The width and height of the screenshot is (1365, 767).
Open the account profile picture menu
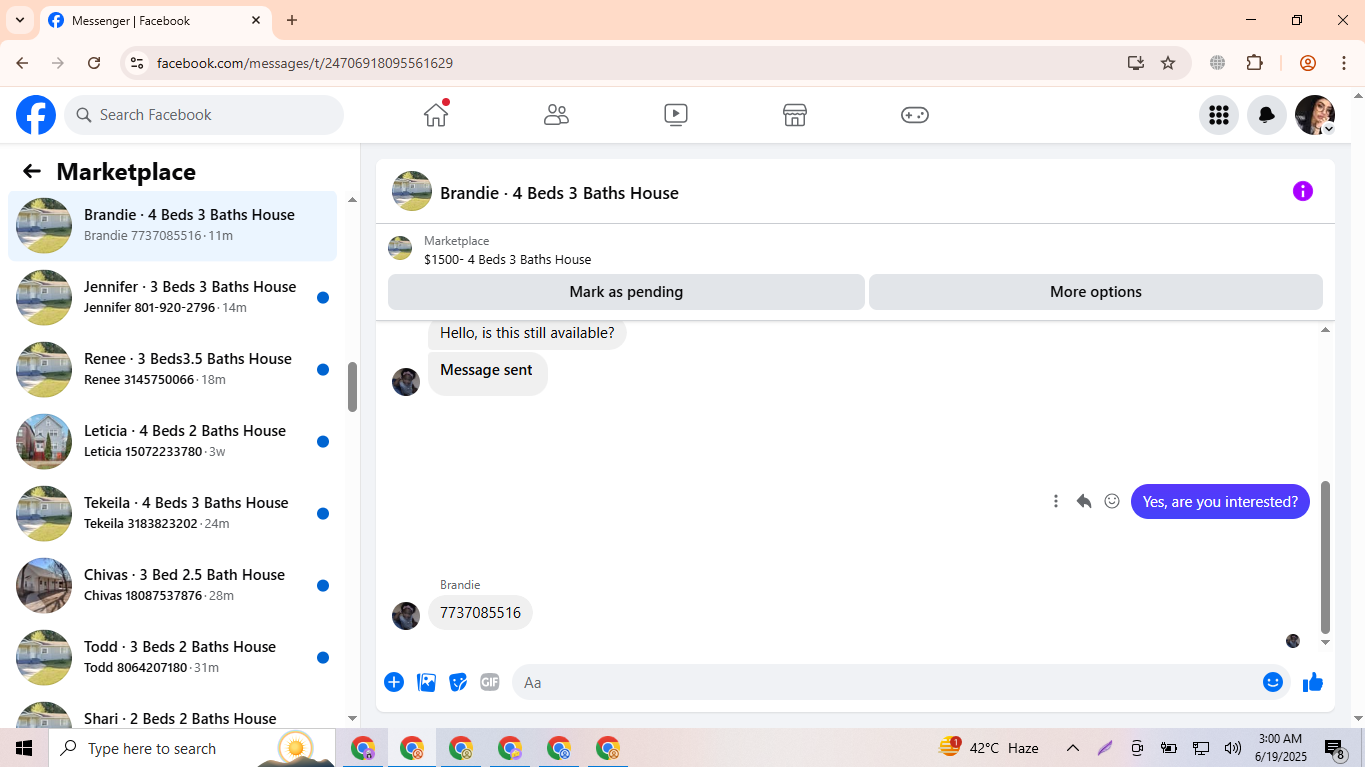[1315, 115]
